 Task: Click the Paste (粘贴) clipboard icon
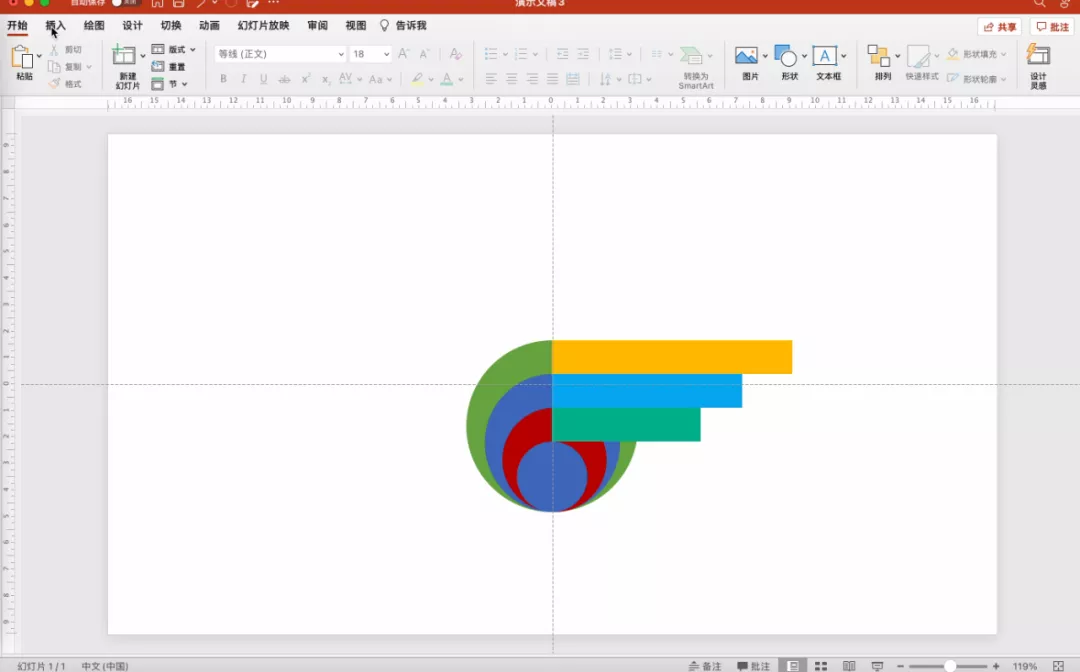(x=22, y=58)
